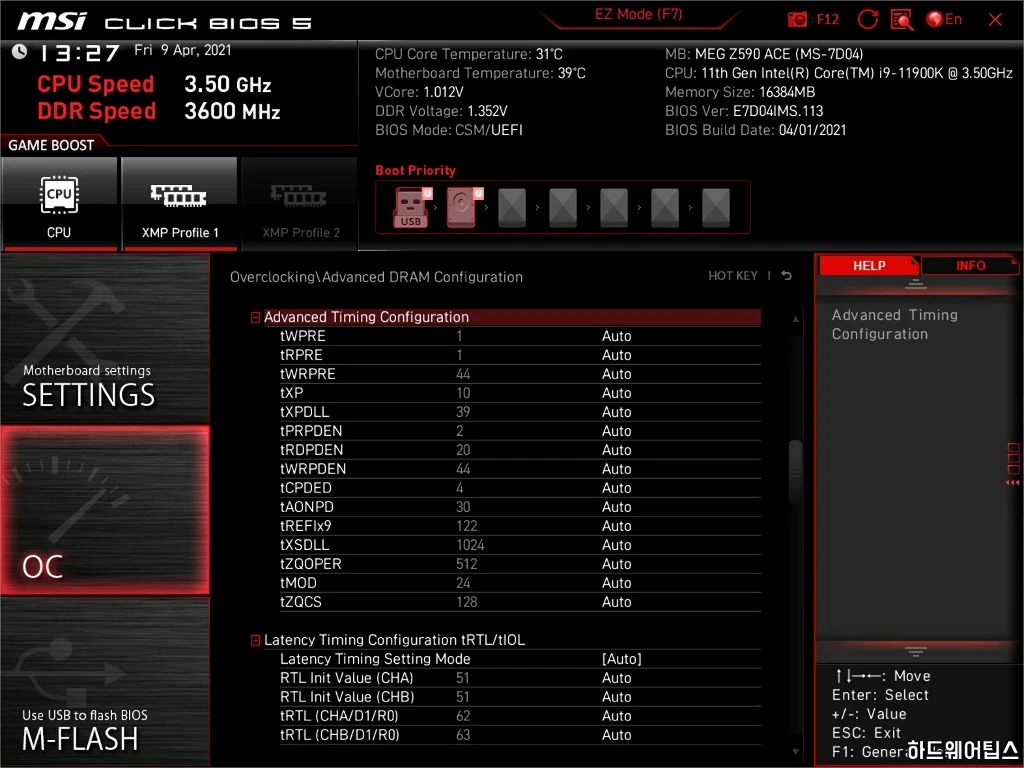Open the SETTINGS motherboard section
The width and height of the screenshot is (1024, 768).
click(105, 339)
